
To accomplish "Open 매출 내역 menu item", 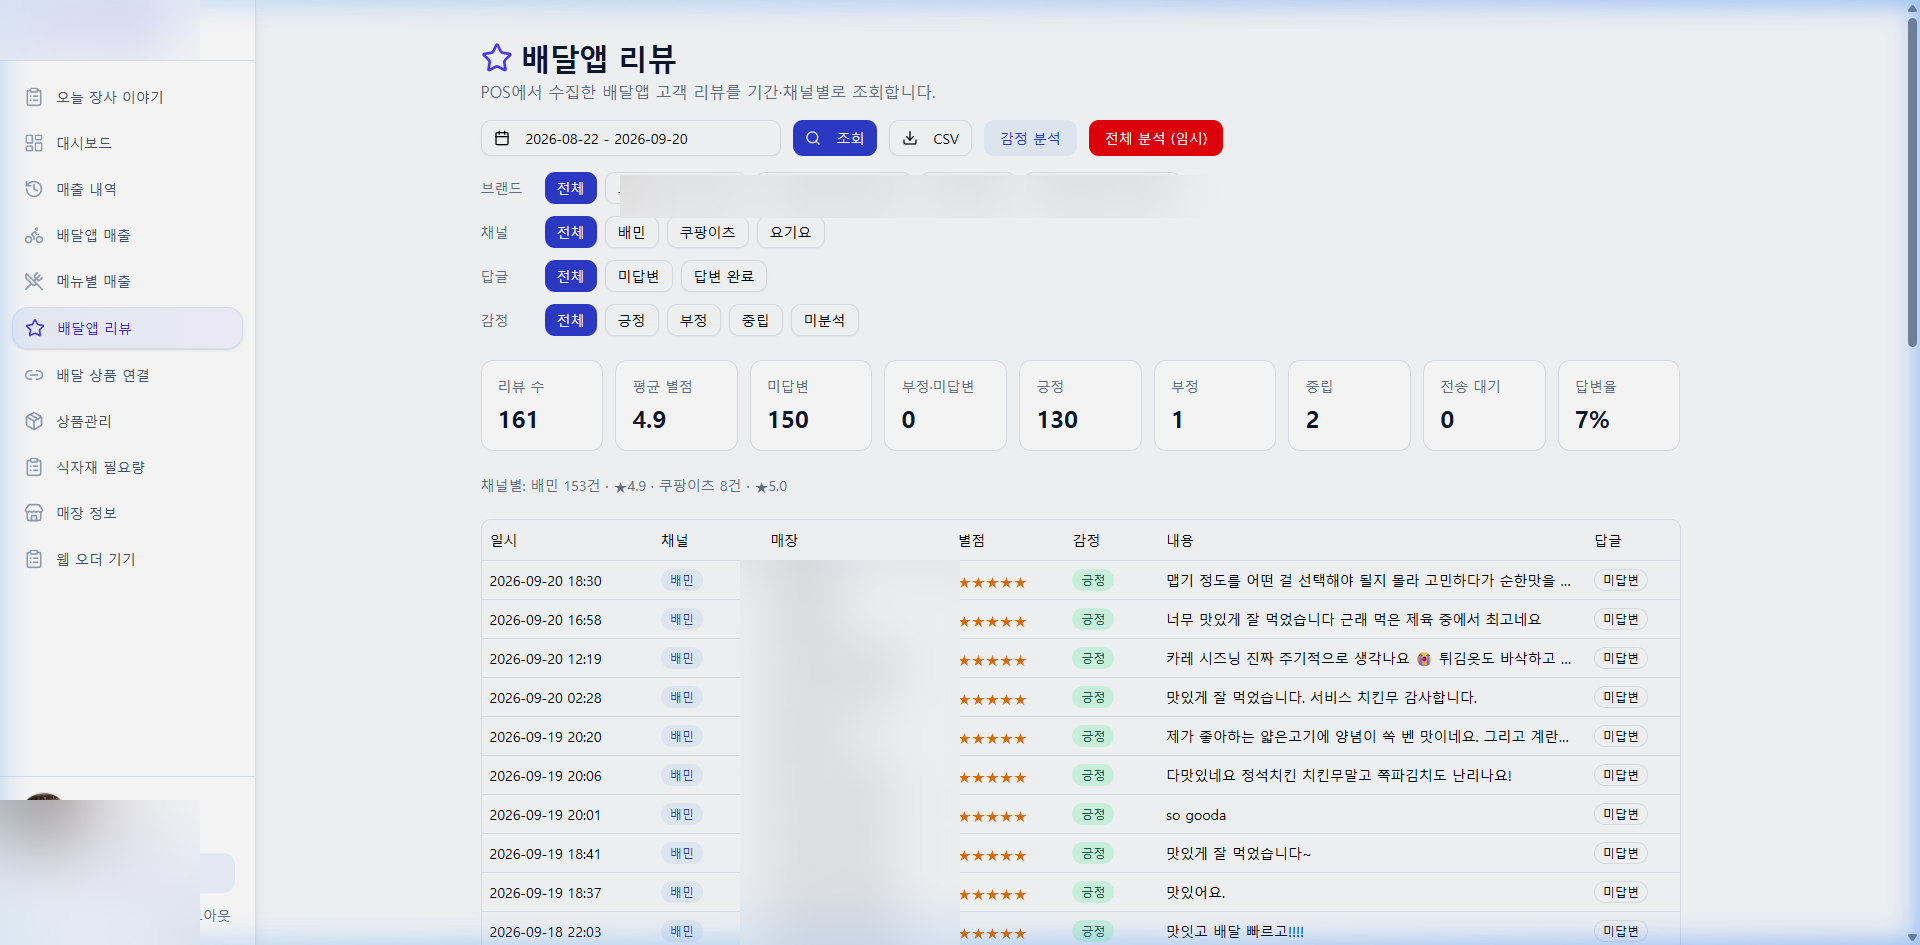I will click(127, 189).
